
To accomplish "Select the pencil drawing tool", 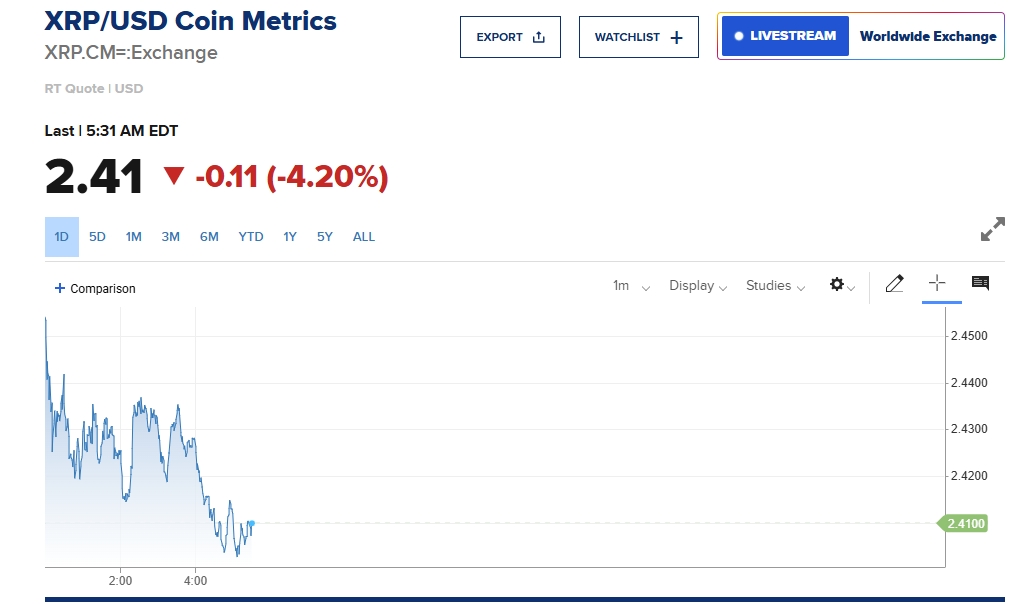I will click(895, 284).
